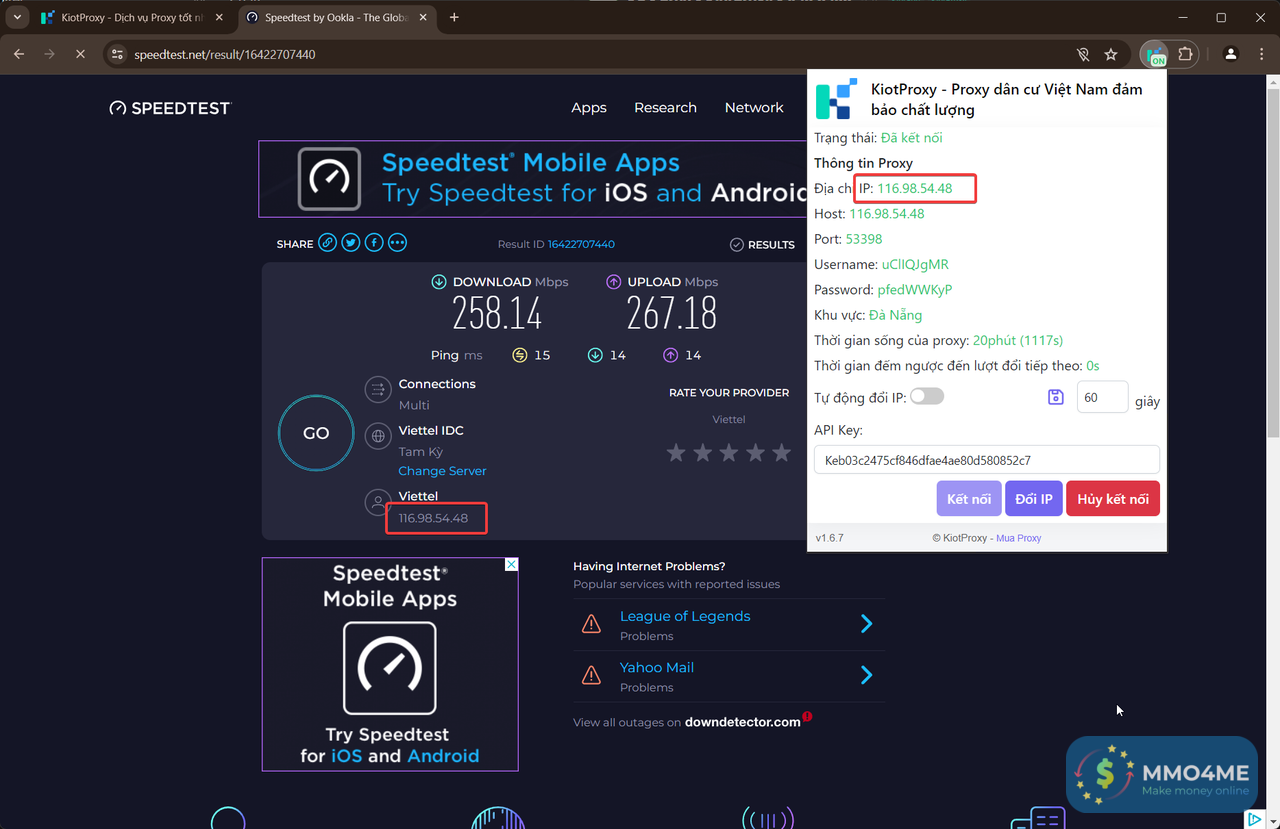
Task: Click the blocked permission icon in address bar
Action: tap(1082, 54)
